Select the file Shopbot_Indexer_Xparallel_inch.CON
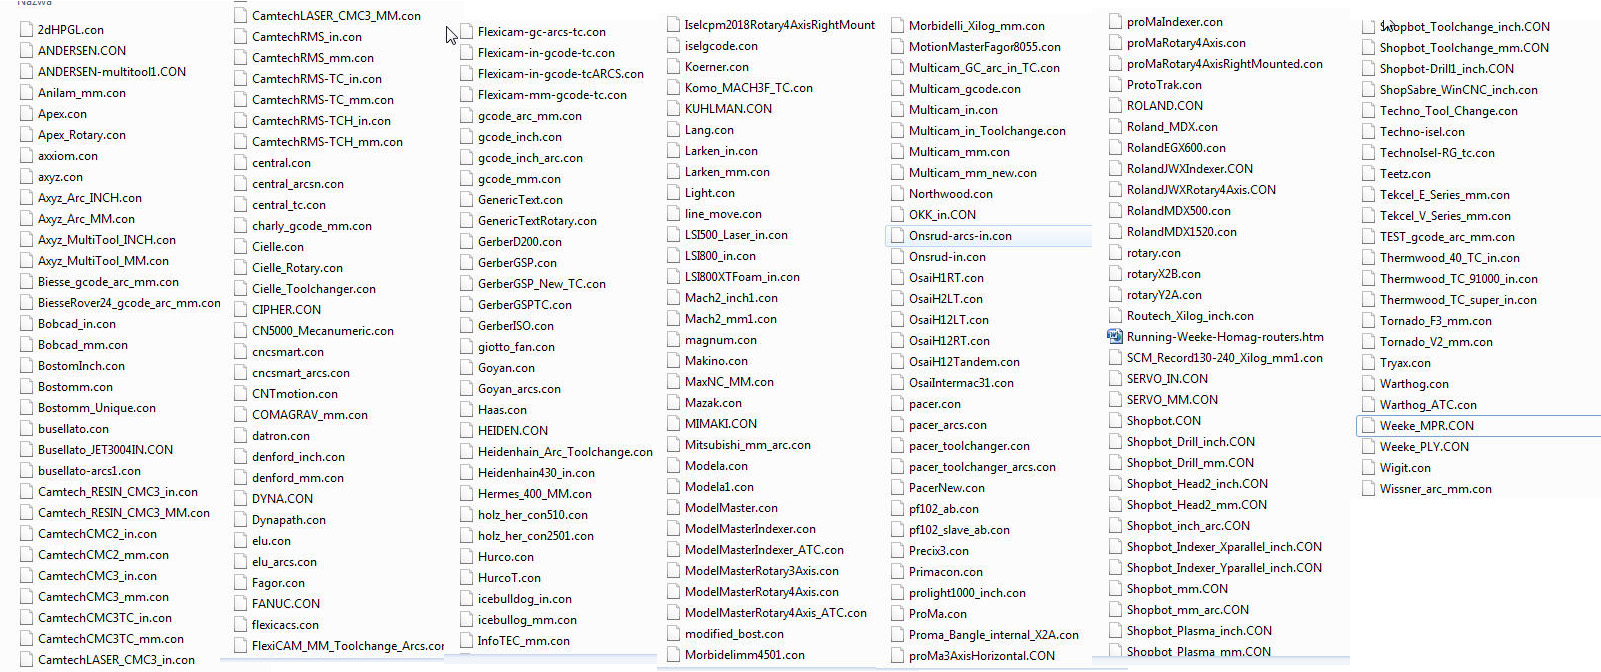The width and height of the screenshot is (1601, 672). (x=1224, y=547)
